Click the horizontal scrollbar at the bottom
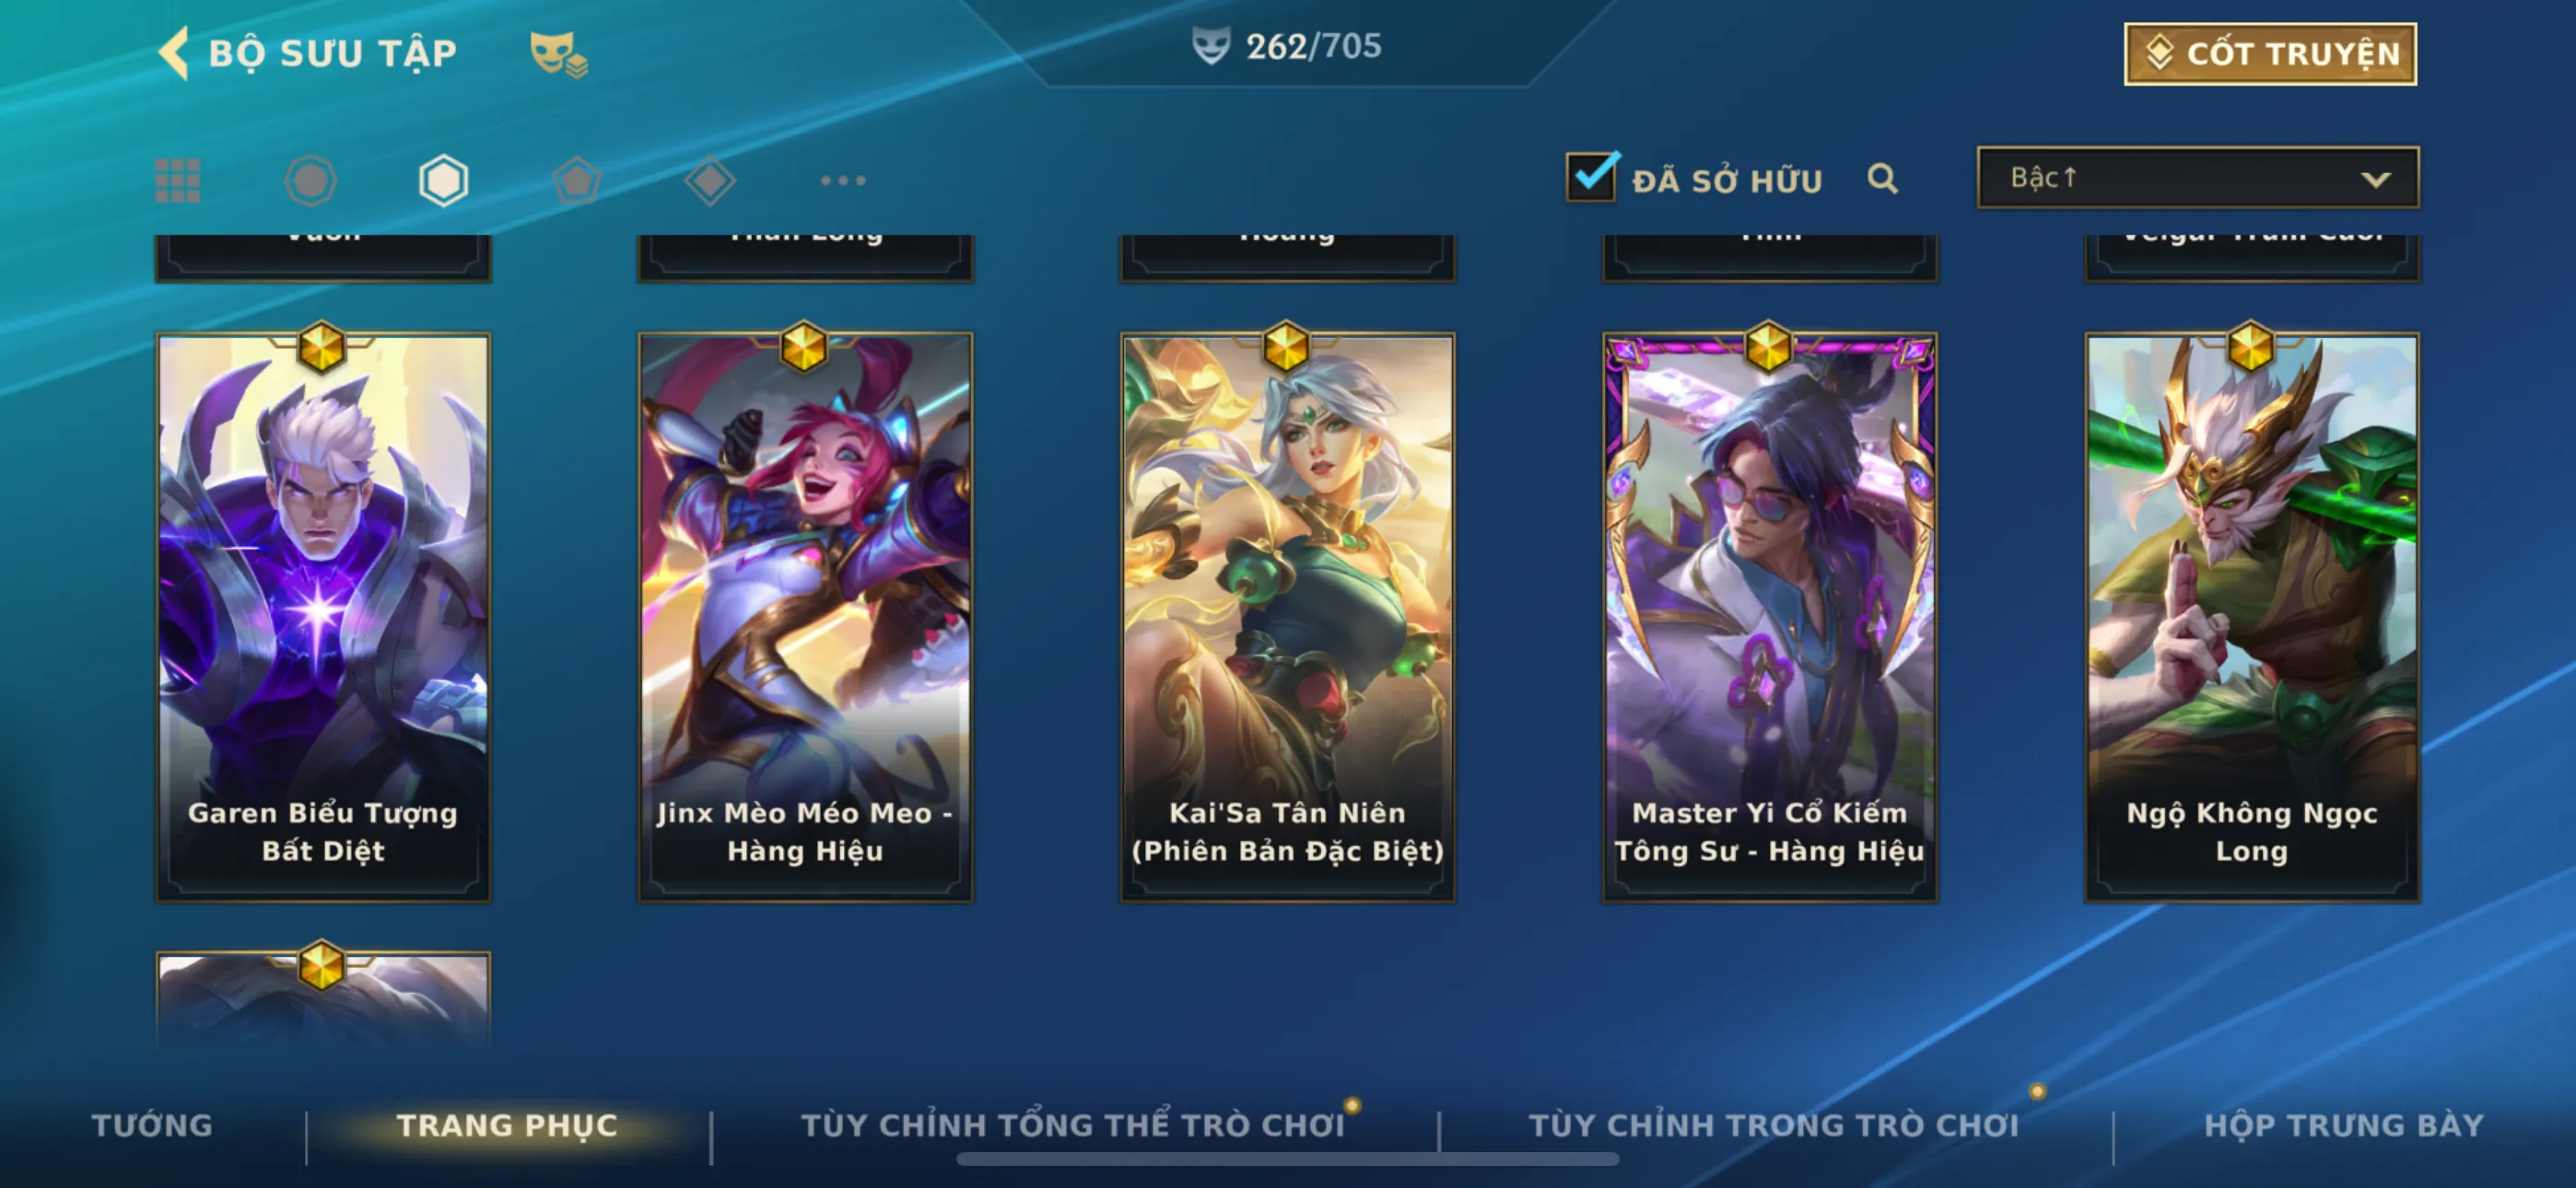2576x1188 pixels. tap(1287, 1159)
